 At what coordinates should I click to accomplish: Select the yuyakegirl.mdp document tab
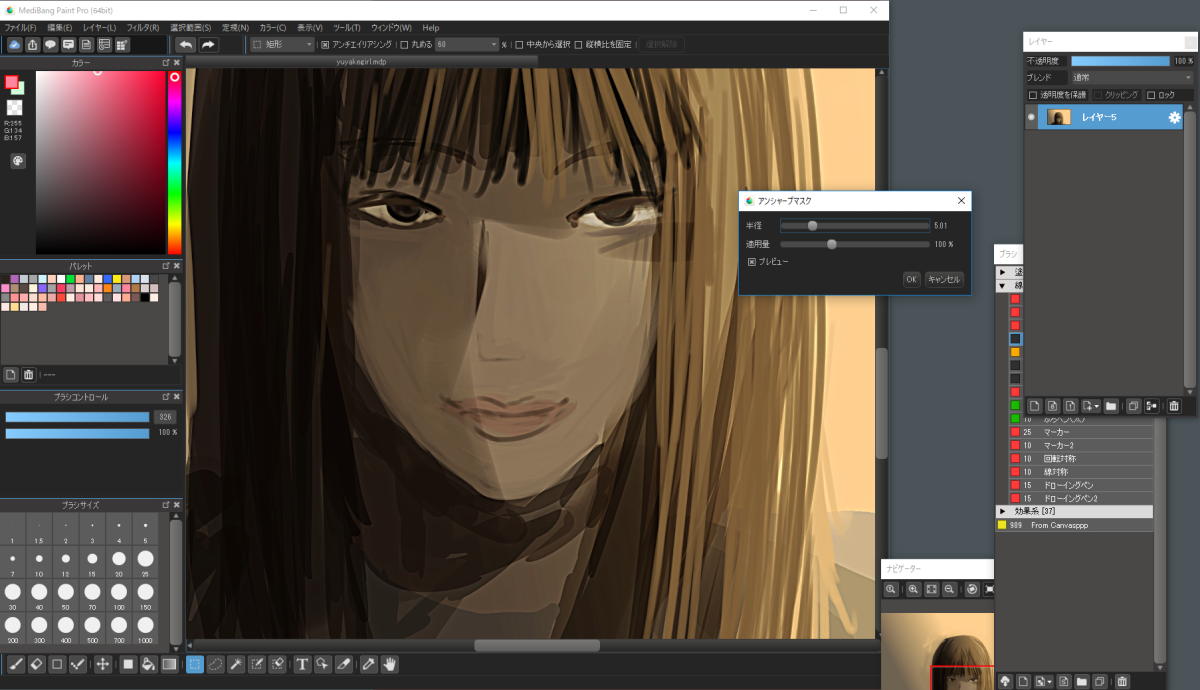click(361, 62)
